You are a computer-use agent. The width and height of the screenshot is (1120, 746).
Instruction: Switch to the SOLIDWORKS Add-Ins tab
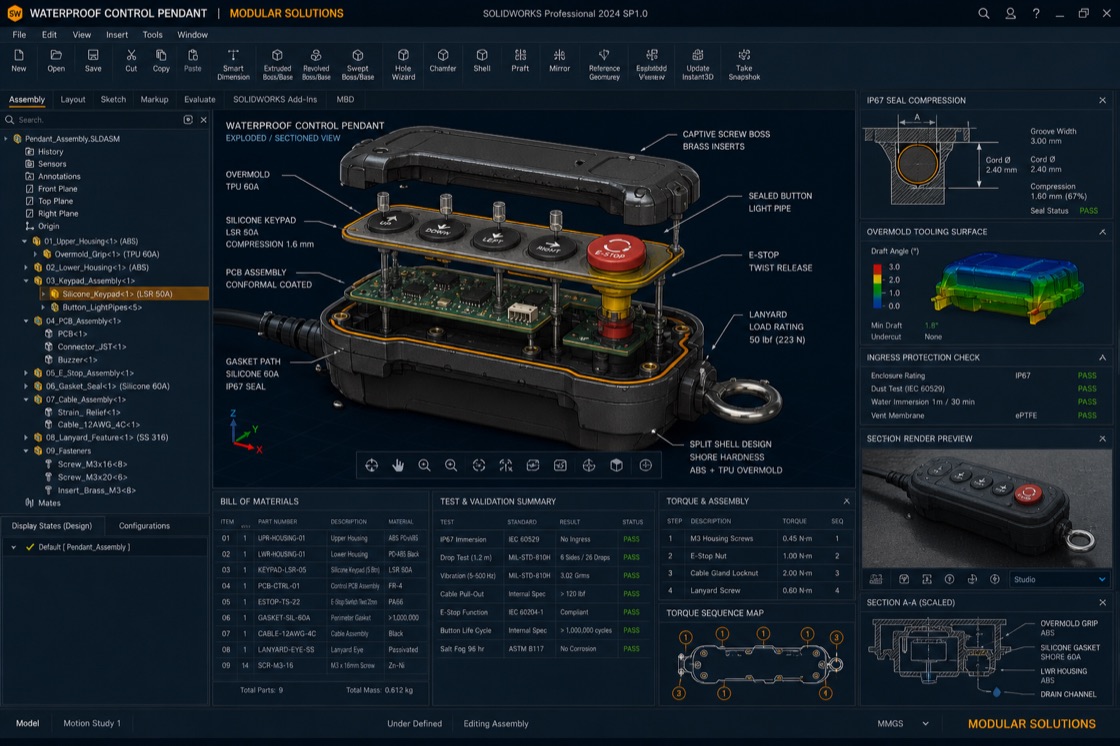[x=275, y=99]
